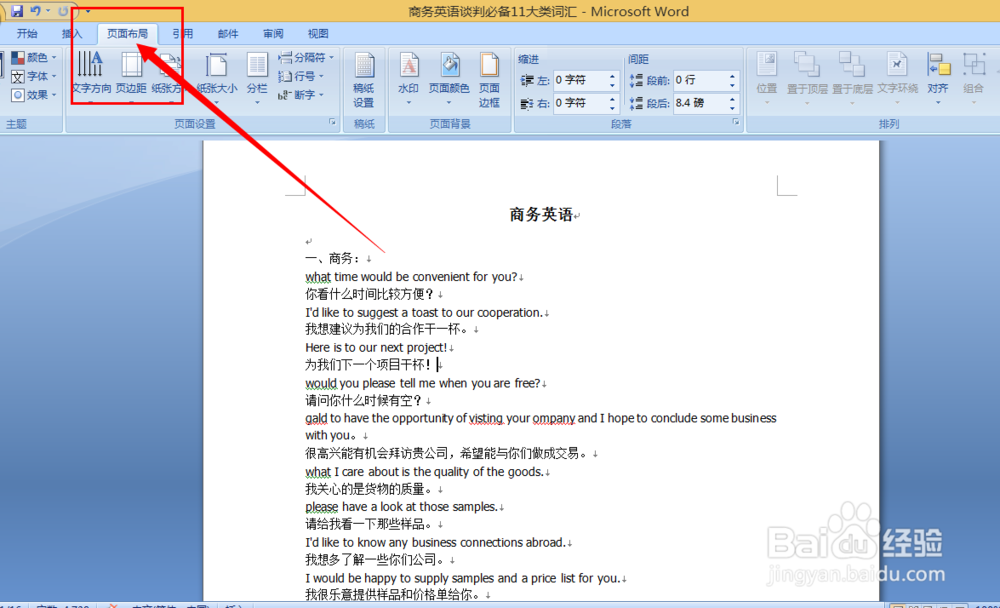Decrease the left indent with the down spinner

612,85
